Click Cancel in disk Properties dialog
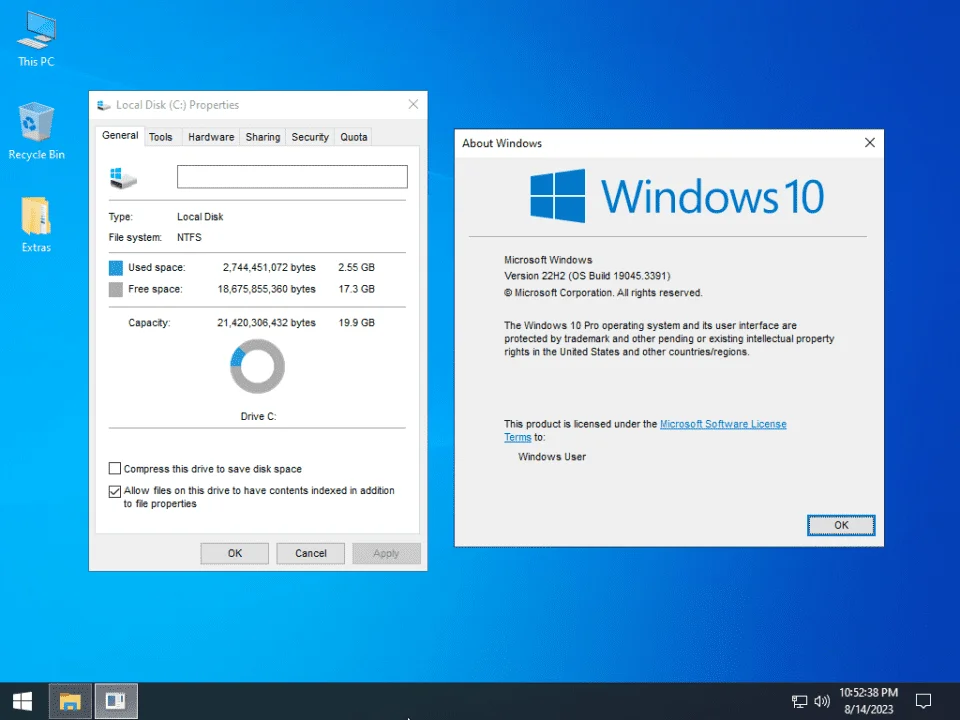Screen dimensions: 960x720 click(x=310, y=553)
